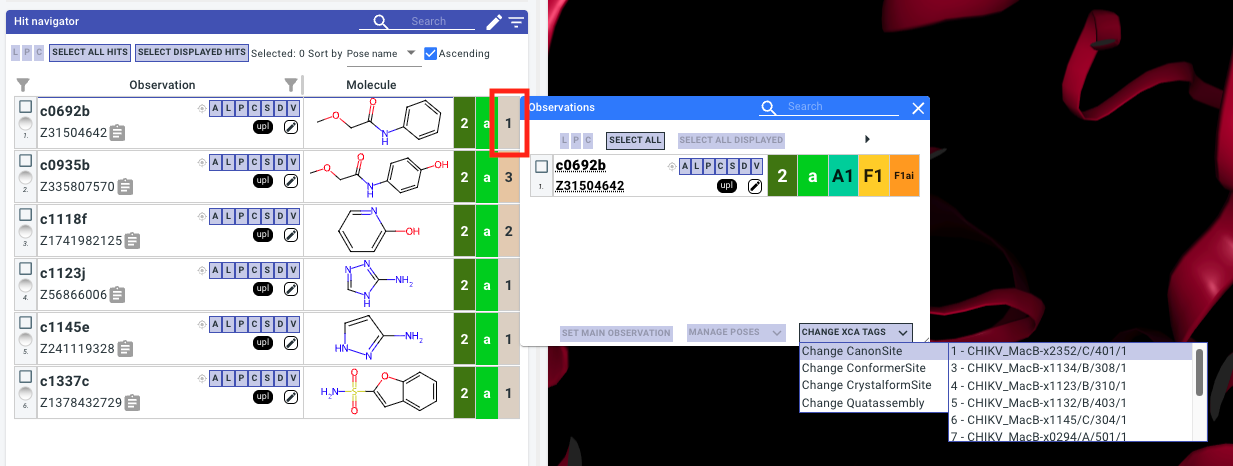Open the Sort by Pose name dropdown

coord(384,53)
